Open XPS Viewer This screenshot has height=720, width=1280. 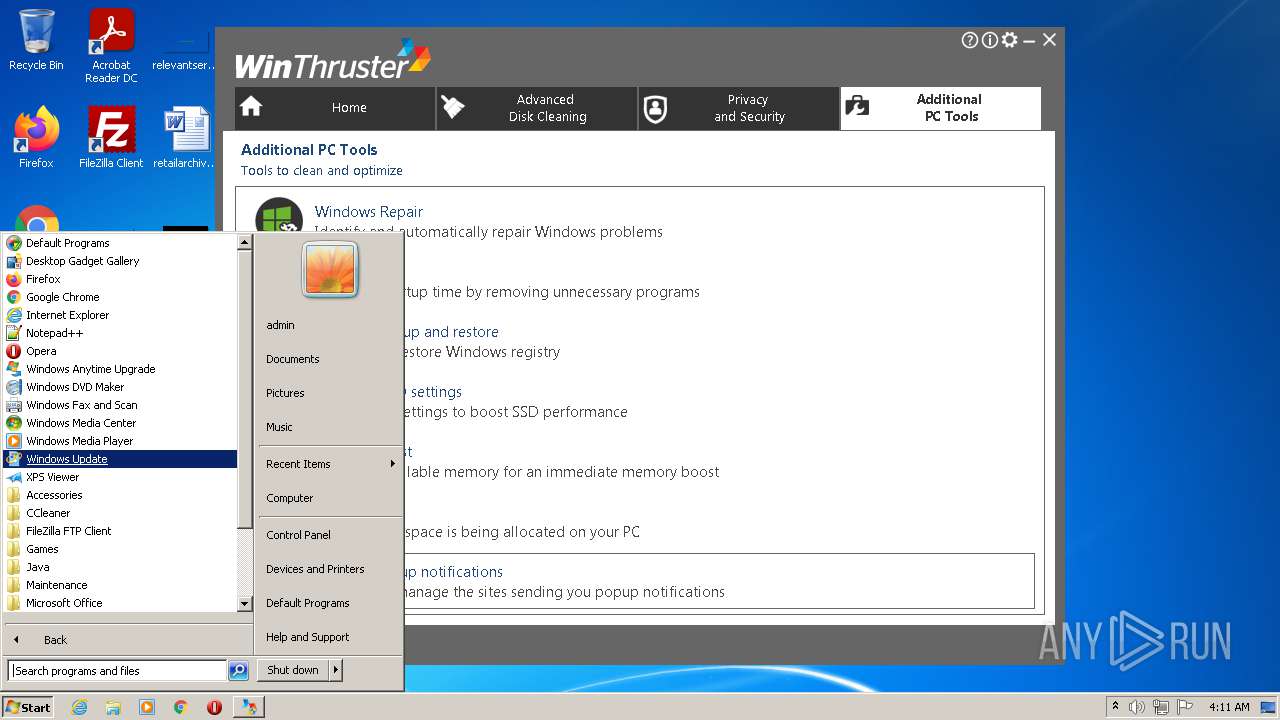(x=120, y=477)
